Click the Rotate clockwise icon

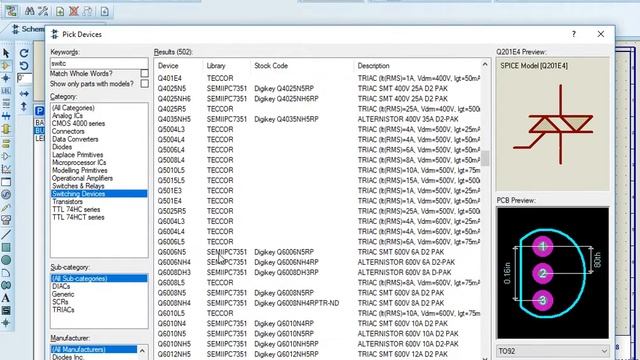[x=24, y=53]
